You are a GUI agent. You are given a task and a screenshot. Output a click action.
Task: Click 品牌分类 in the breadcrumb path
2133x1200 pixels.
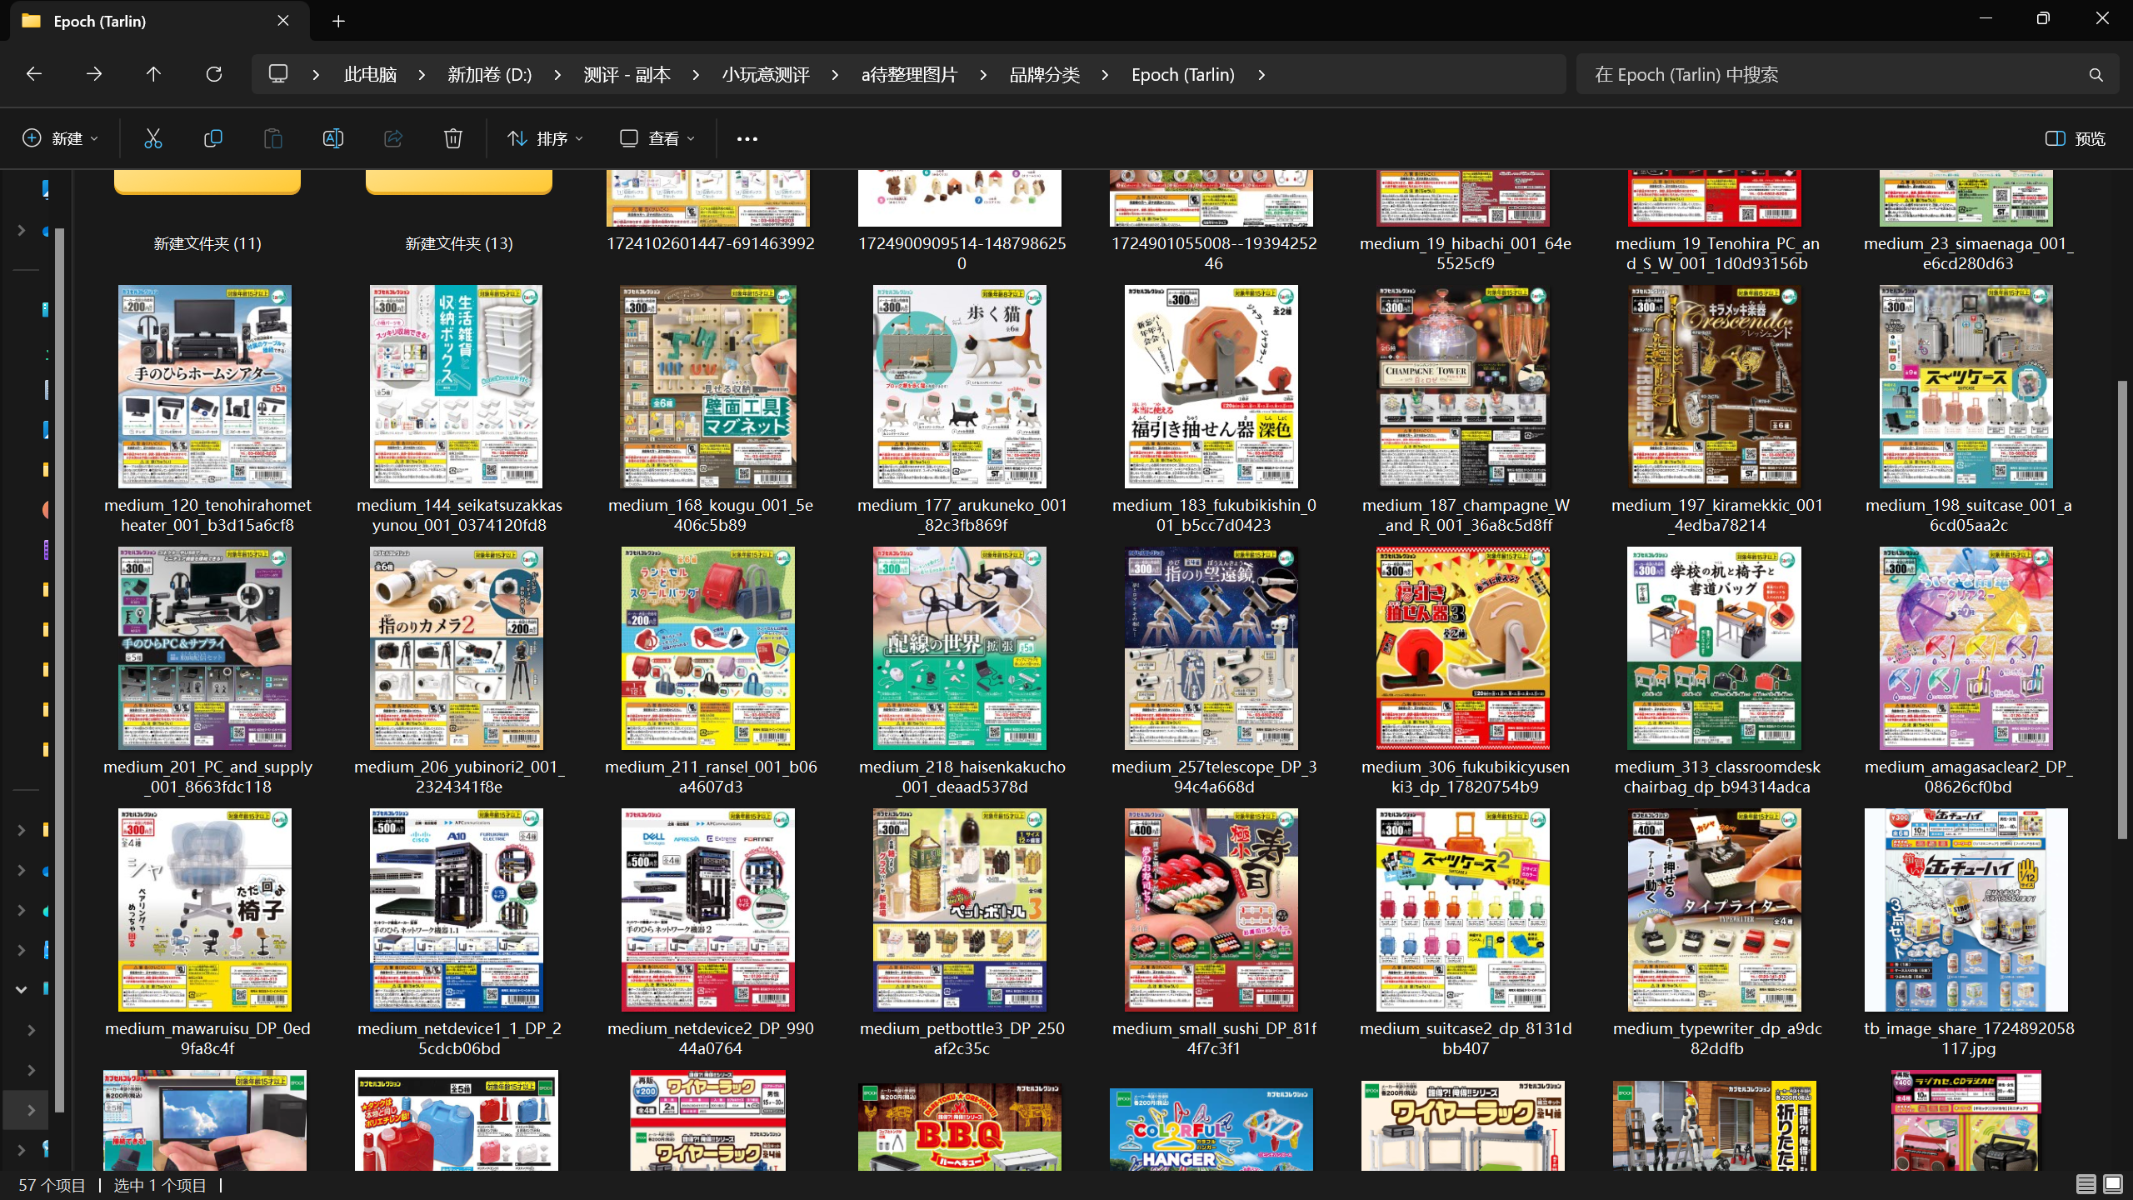[1044, 75]
